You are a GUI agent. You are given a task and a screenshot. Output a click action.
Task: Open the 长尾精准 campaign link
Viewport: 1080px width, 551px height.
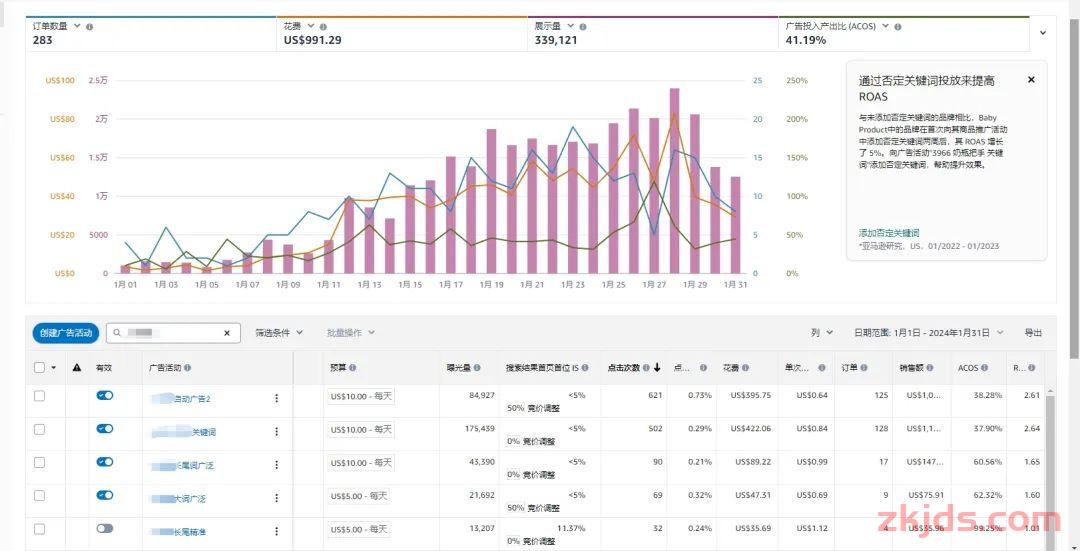179,532
